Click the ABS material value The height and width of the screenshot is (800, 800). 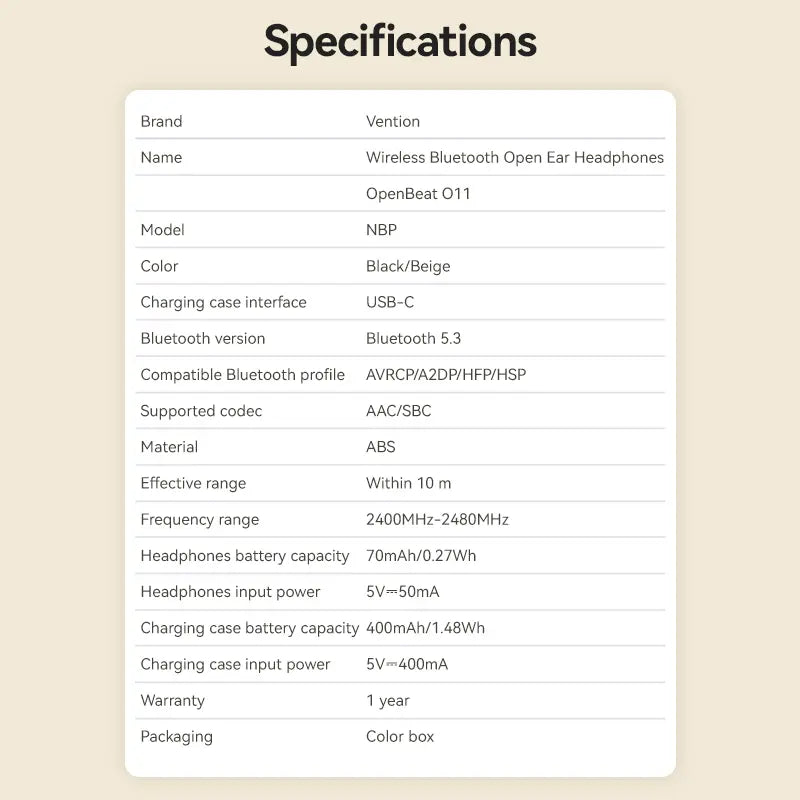tap(381, 447)
